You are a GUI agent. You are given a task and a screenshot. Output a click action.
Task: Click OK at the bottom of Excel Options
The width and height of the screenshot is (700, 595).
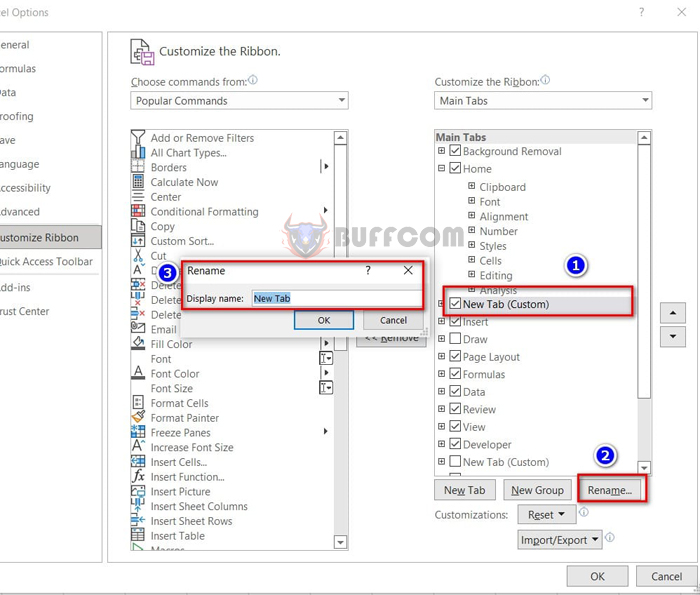597,576
